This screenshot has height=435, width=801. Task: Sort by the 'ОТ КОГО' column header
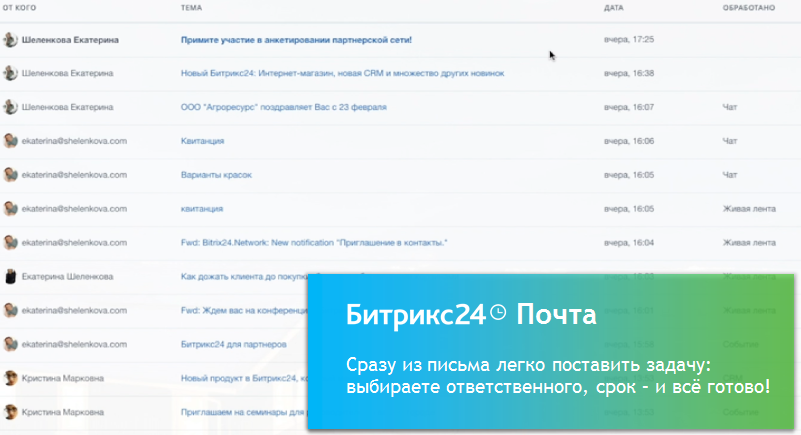[x=19, y=8]
